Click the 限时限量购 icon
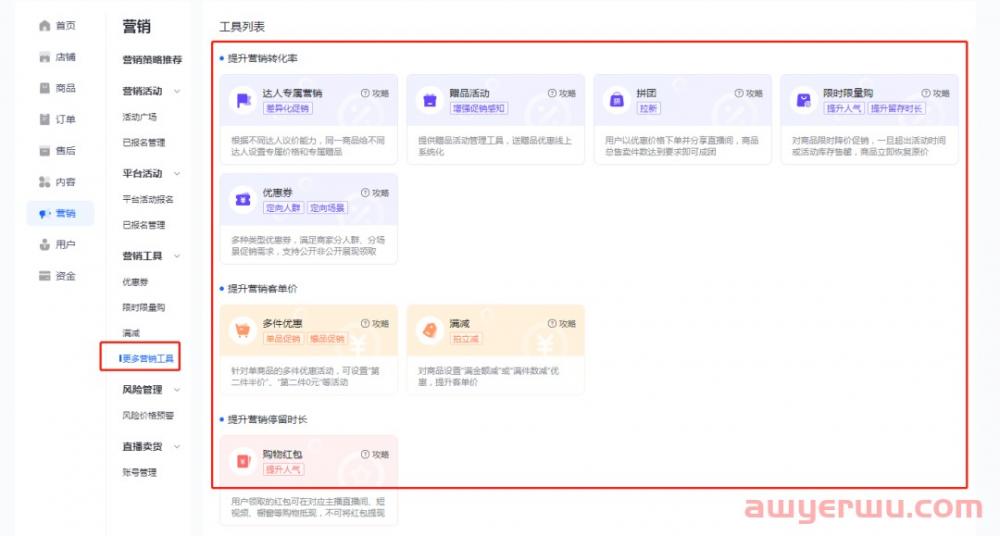 [804, 100]
